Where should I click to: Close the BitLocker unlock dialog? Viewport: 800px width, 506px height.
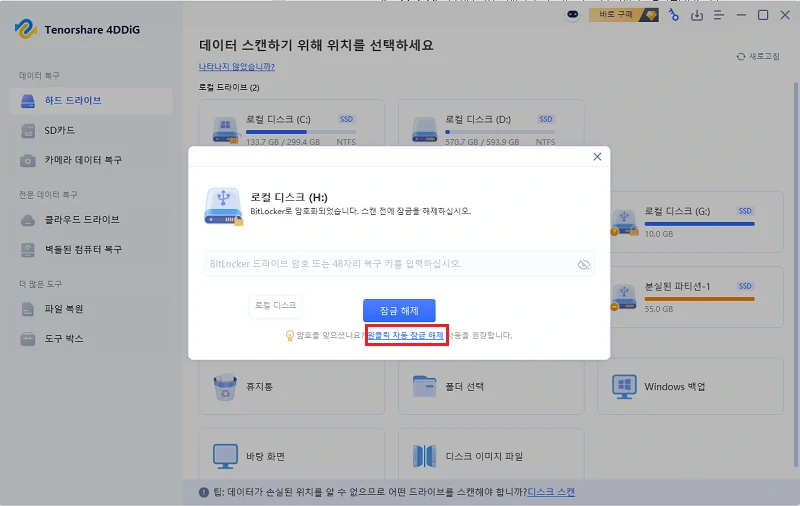pyautogui.click(x=597, y=157)
